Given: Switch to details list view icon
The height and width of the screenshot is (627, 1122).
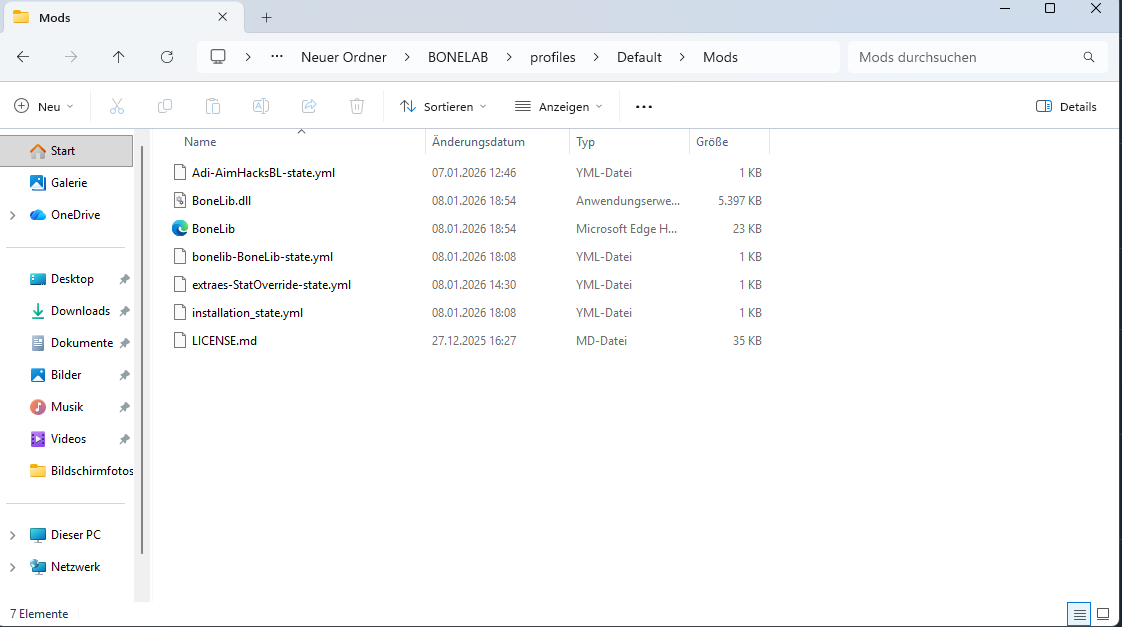Looking at the screenshot, I should tap(1079, 614).
